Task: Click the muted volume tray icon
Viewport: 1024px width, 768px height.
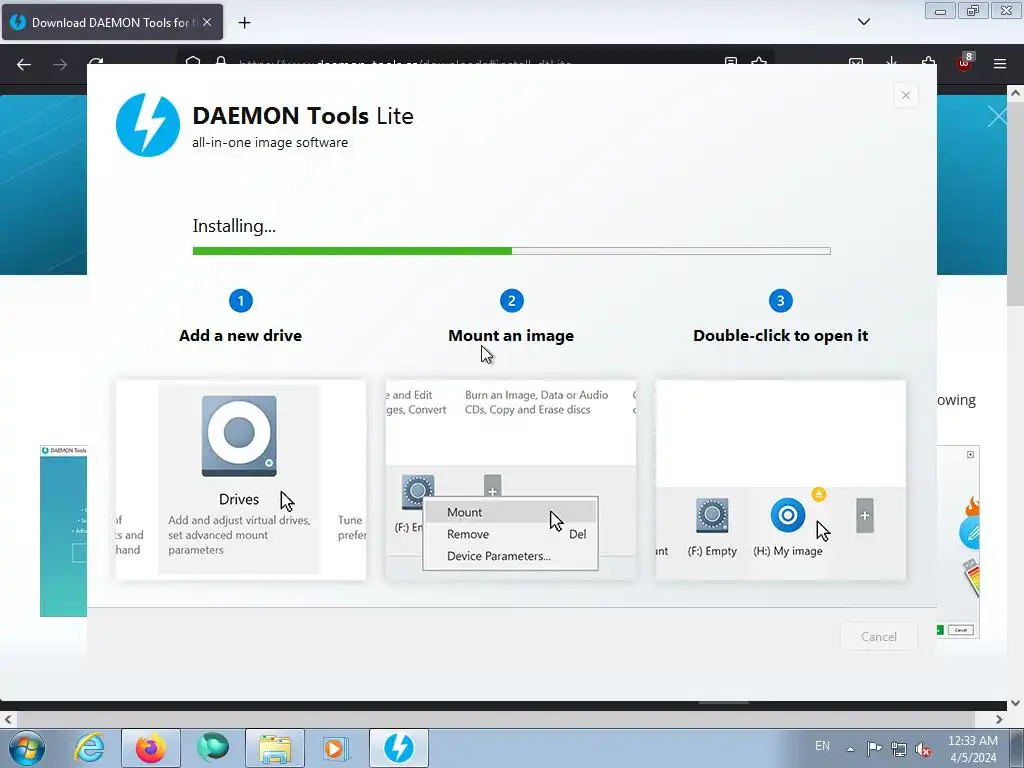Action: point(923,748)
